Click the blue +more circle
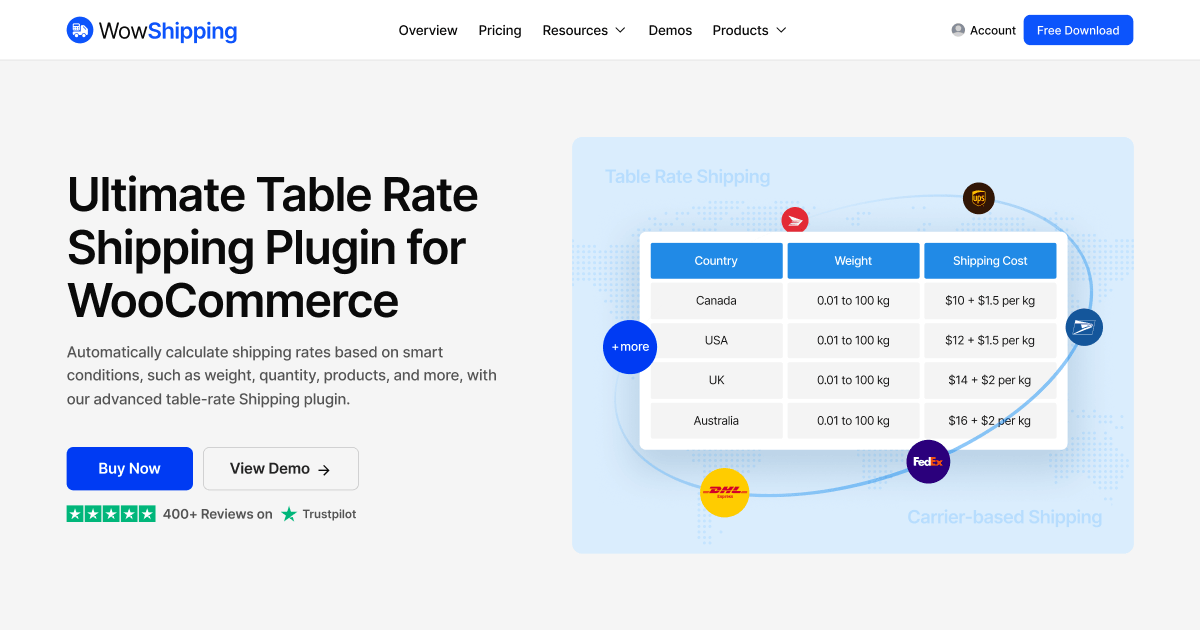Viewport: 1200px width, 630px height. (x=630, y=347)
